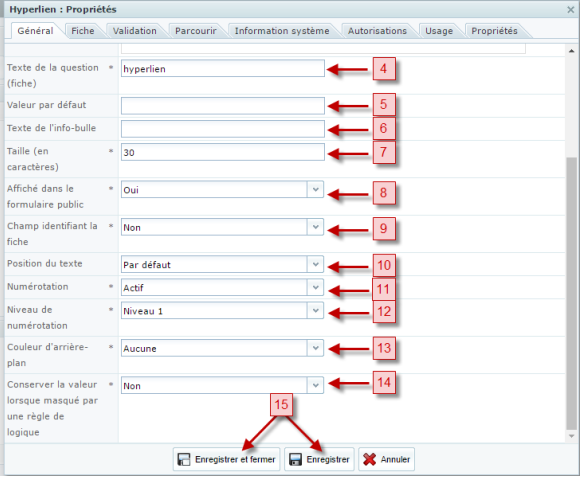Close the Hyperlien Propriétés dialog
The height and width of the screenshot is (478, 580).
click(571, 10)
